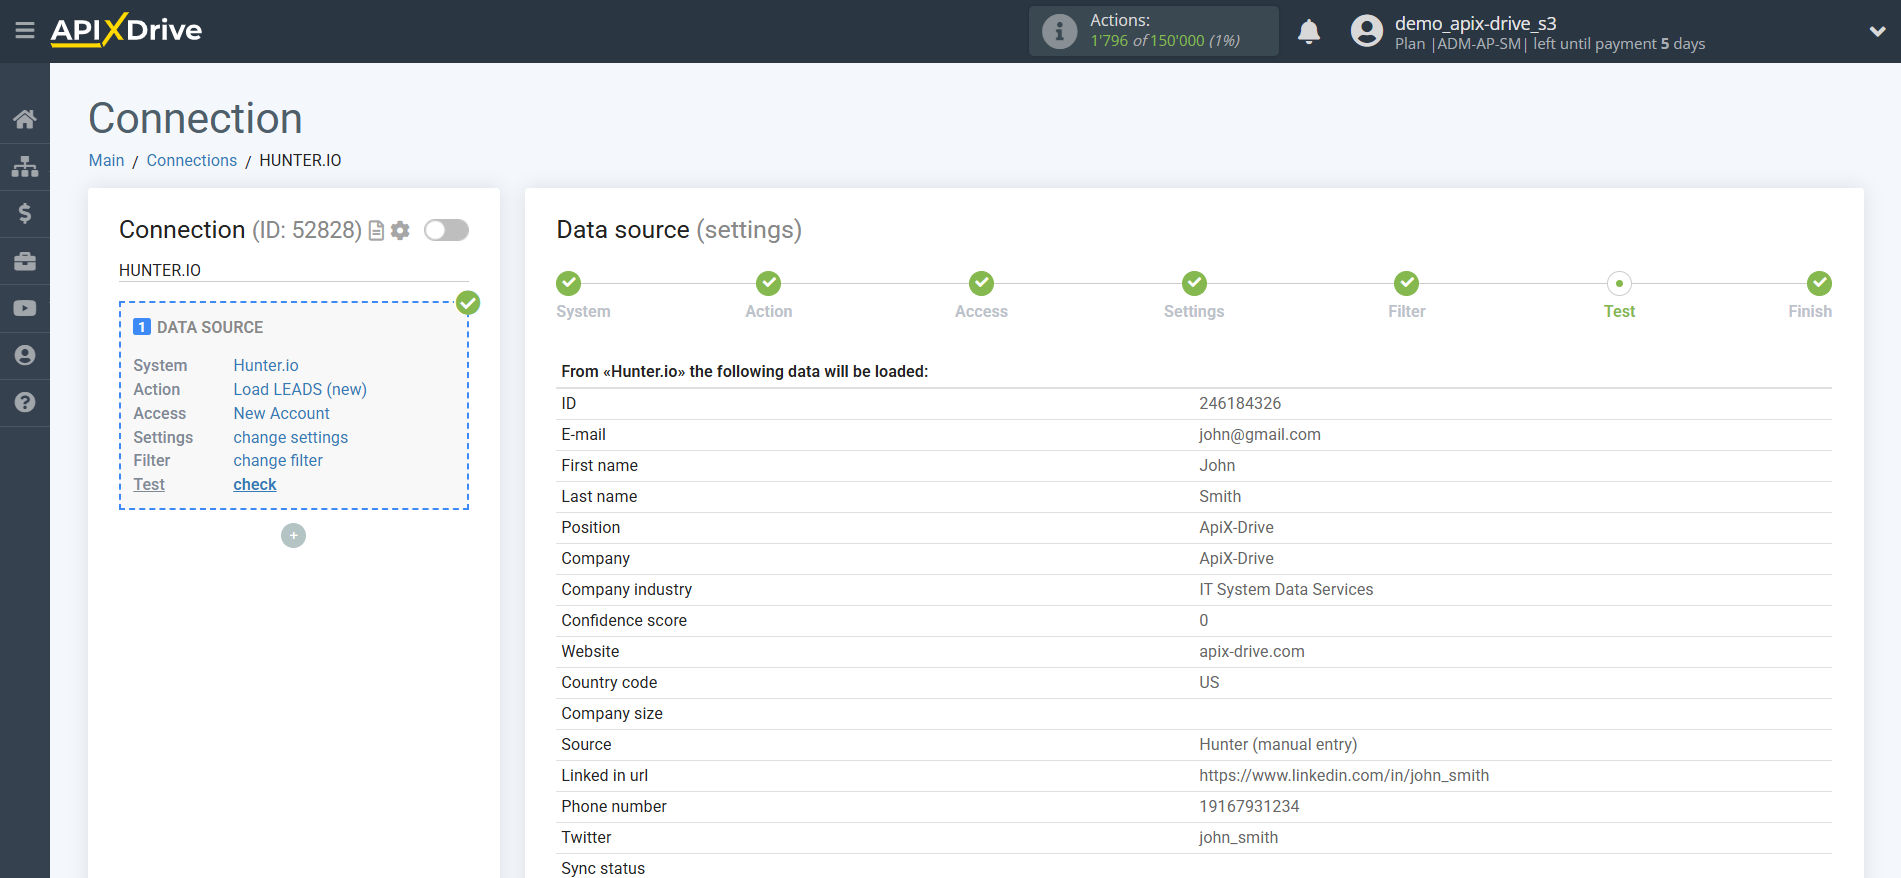Click the add block plus button

click(293, 536)
